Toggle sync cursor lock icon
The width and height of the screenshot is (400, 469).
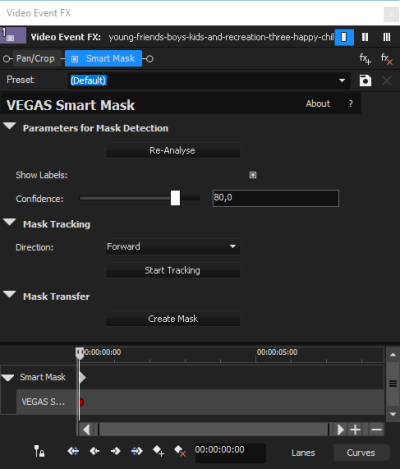coord(39,451)
